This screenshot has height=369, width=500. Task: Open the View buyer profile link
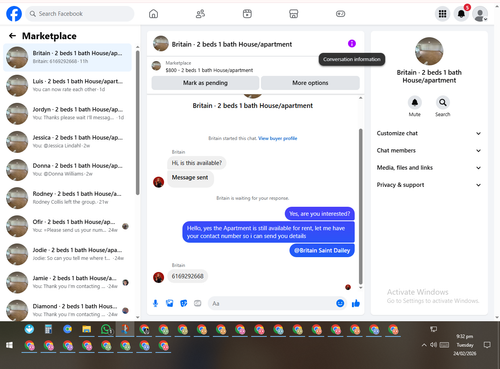point(277,138)
